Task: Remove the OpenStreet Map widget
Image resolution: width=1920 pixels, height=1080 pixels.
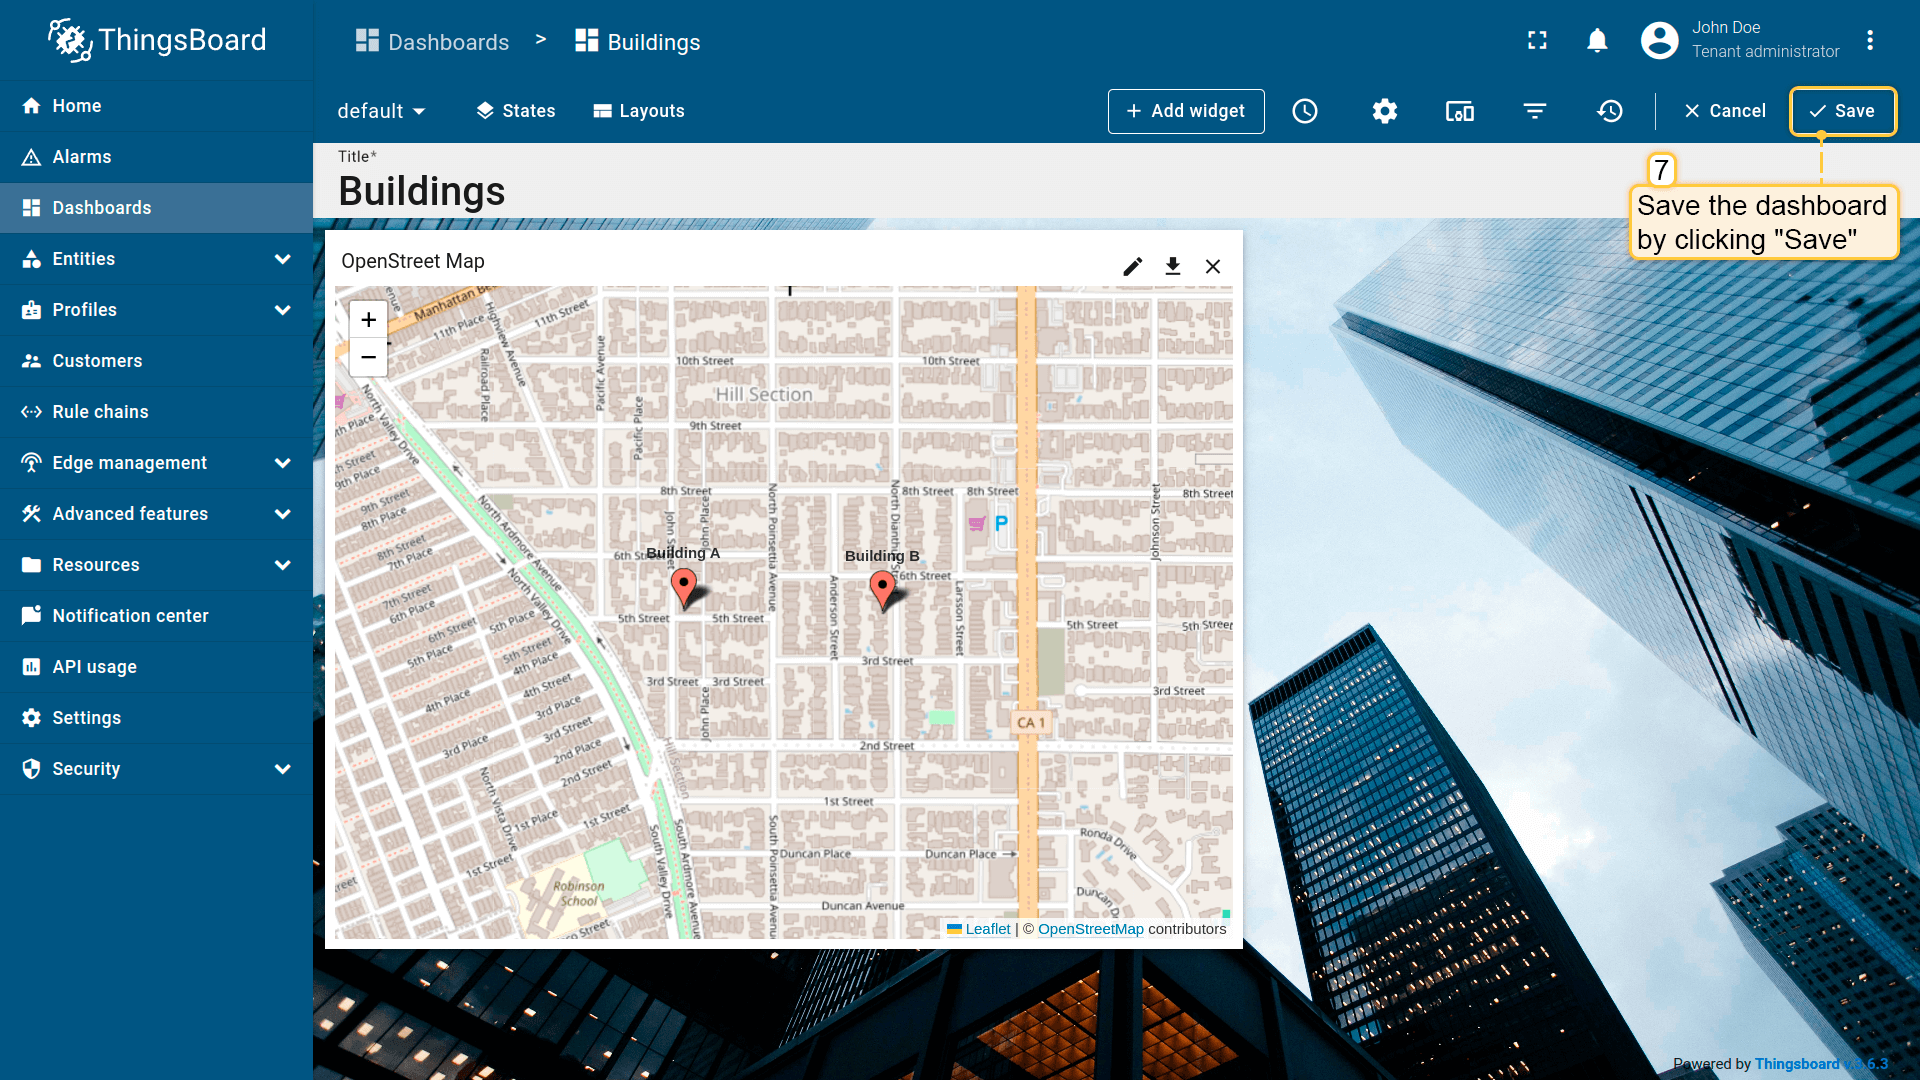Action: coord(1213,266)
